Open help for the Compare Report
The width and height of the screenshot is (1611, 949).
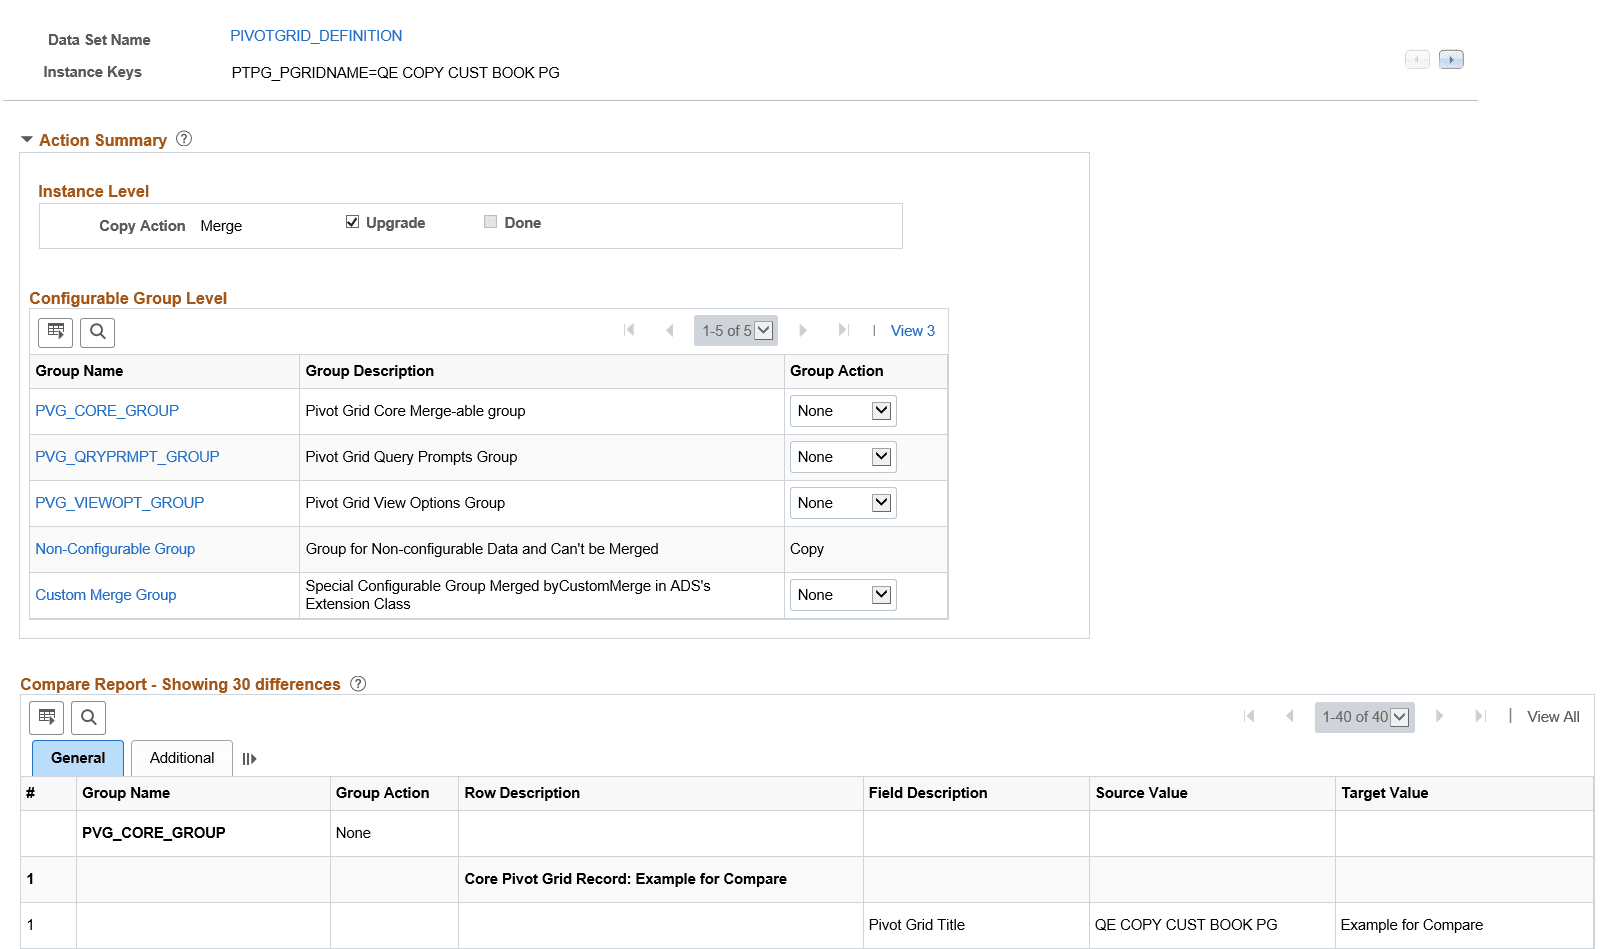click(x=358, y=683)
